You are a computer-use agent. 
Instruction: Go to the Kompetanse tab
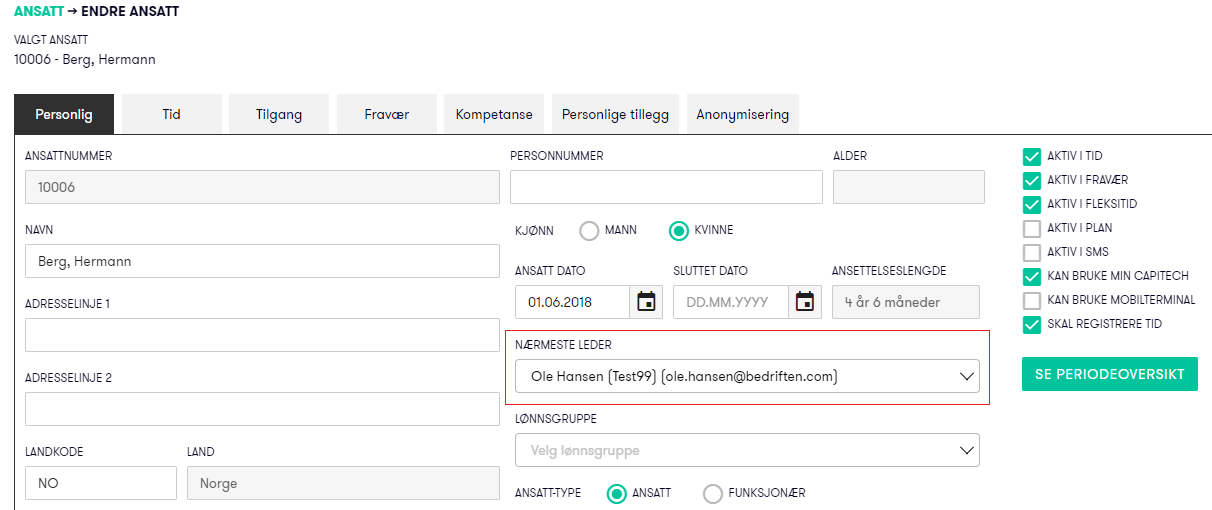pyautogui.click(x=494, y=114)
